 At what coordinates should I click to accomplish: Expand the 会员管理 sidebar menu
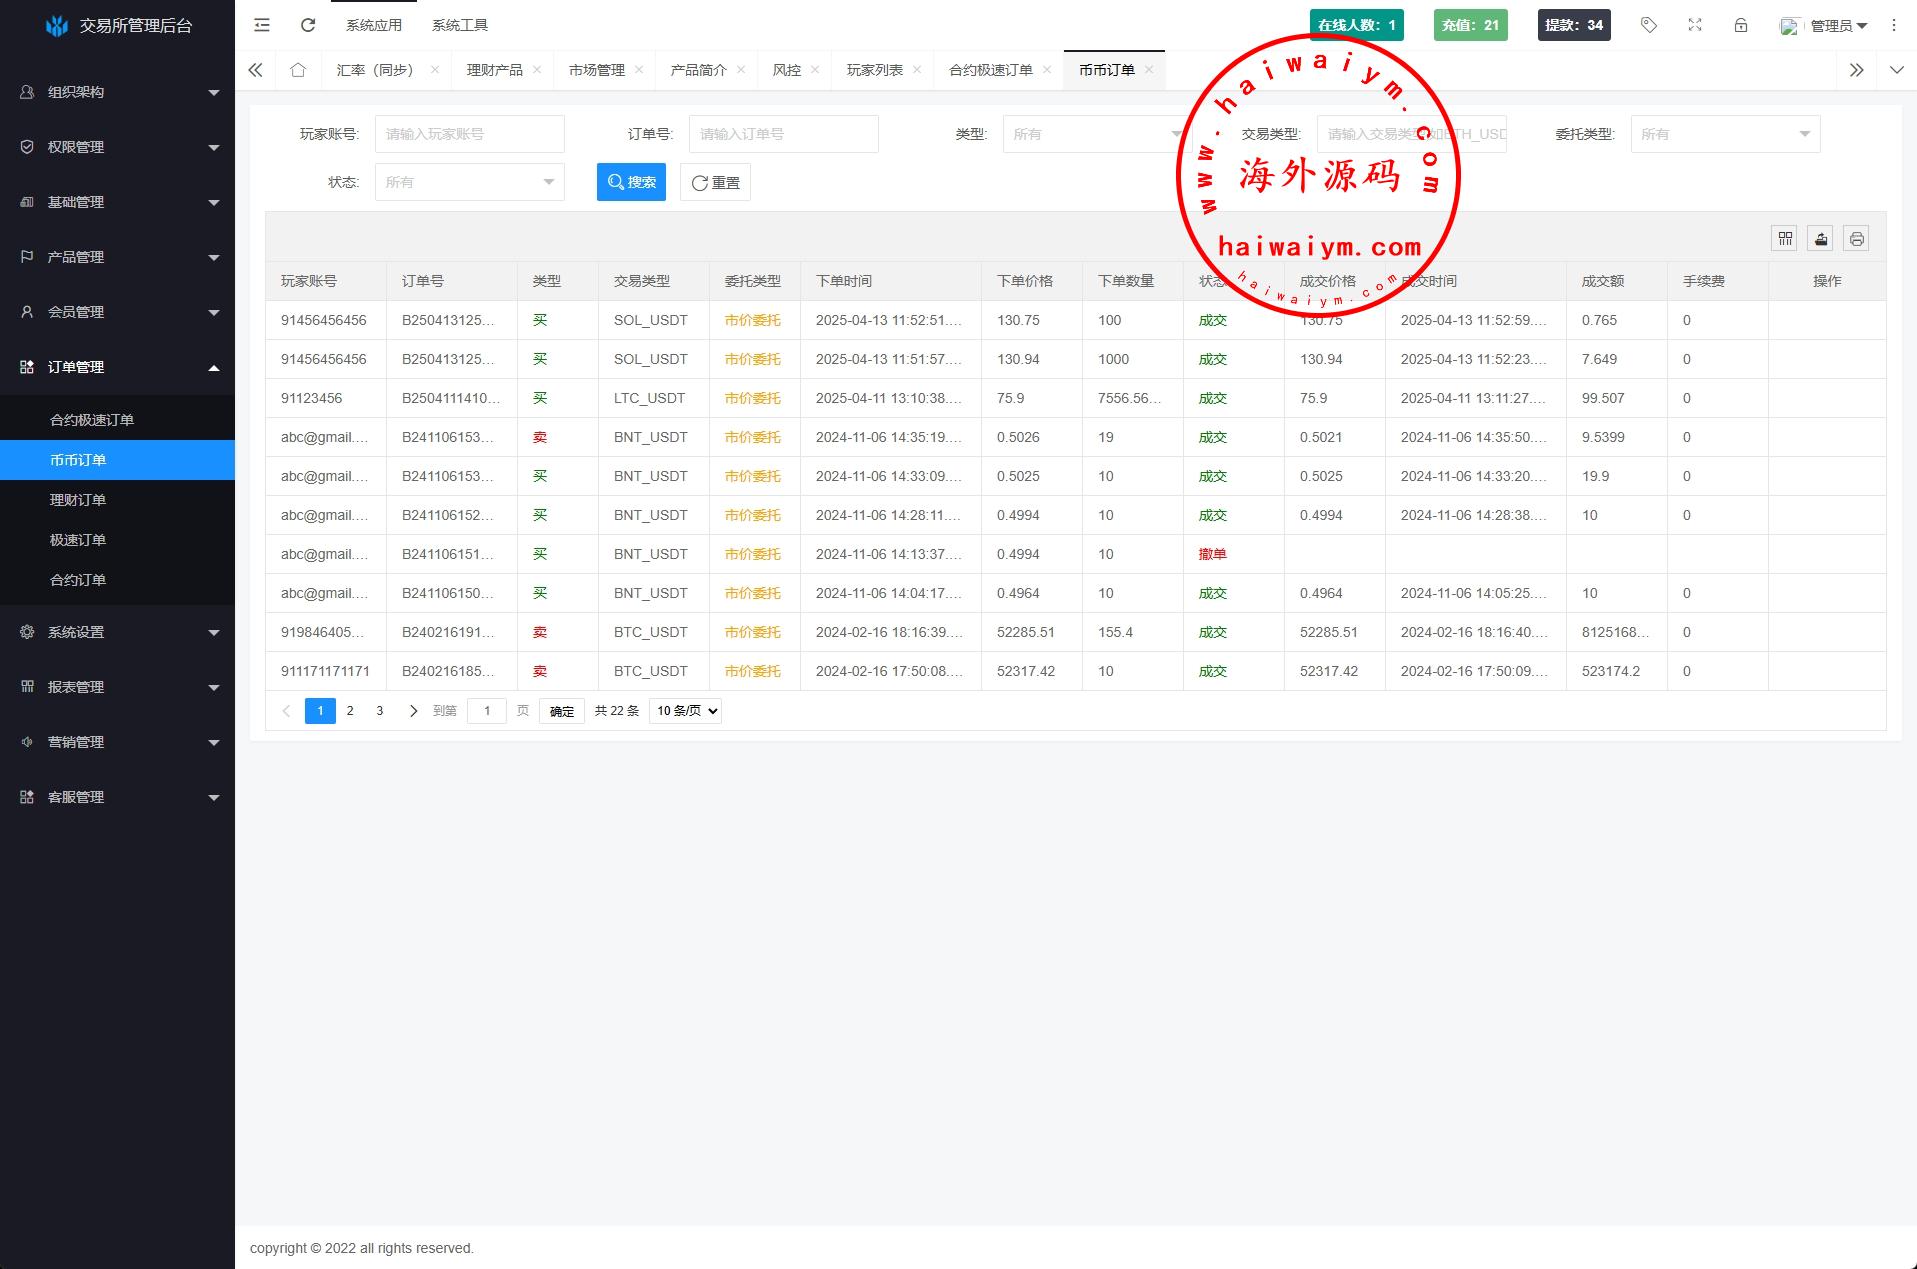coord(117,312)
